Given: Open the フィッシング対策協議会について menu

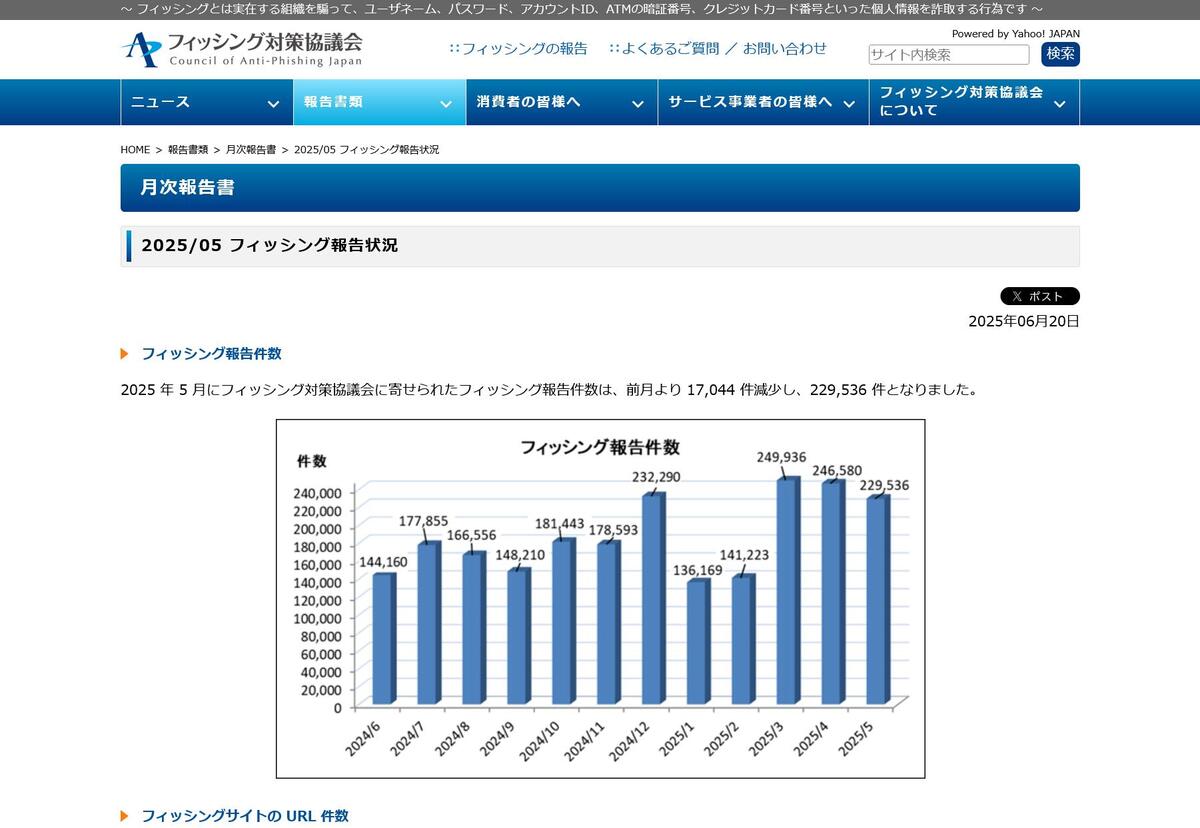Looking at the screenshot, I should (975, 102).
